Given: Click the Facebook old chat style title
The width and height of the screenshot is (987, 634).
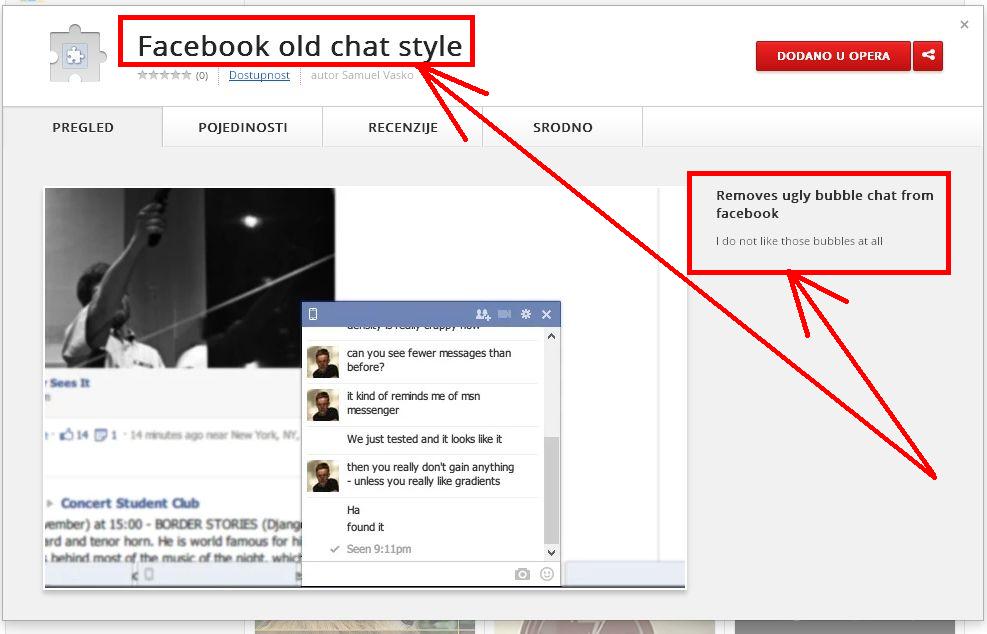Looking at the screenshot, I should (300, 46).
